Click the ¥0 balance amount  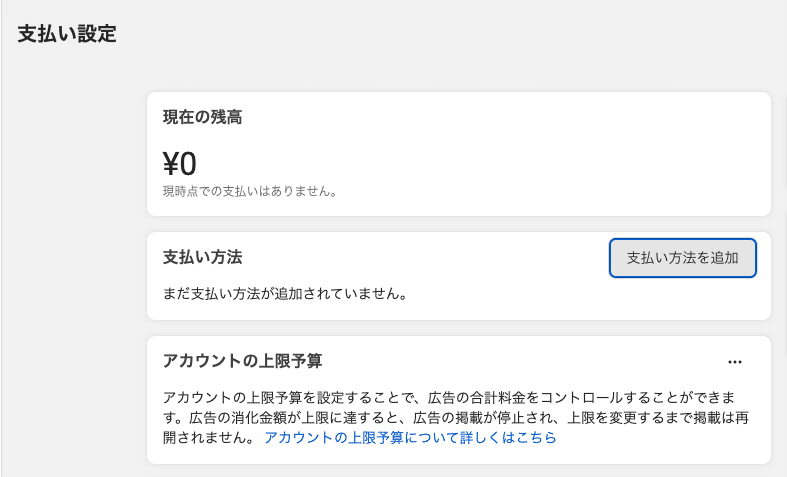point(180,164)
